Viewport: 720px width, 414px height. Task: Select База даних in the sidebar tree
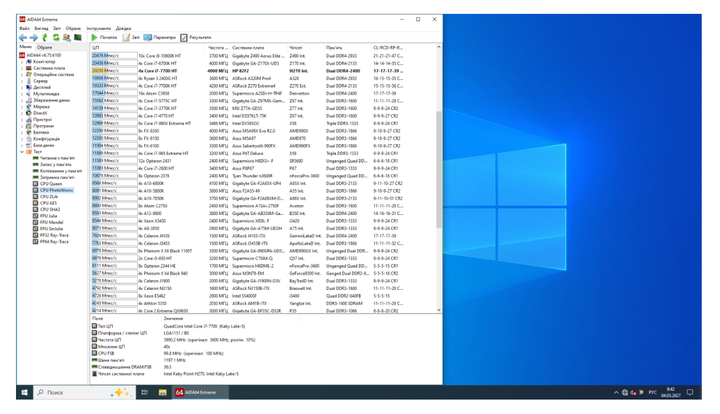(44, 145)
